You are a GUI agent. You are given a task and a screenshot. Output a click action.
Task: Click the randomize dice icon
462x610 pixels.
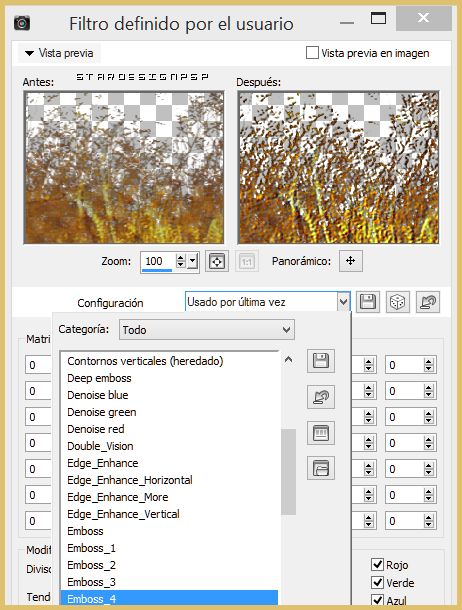pos(397,302)
